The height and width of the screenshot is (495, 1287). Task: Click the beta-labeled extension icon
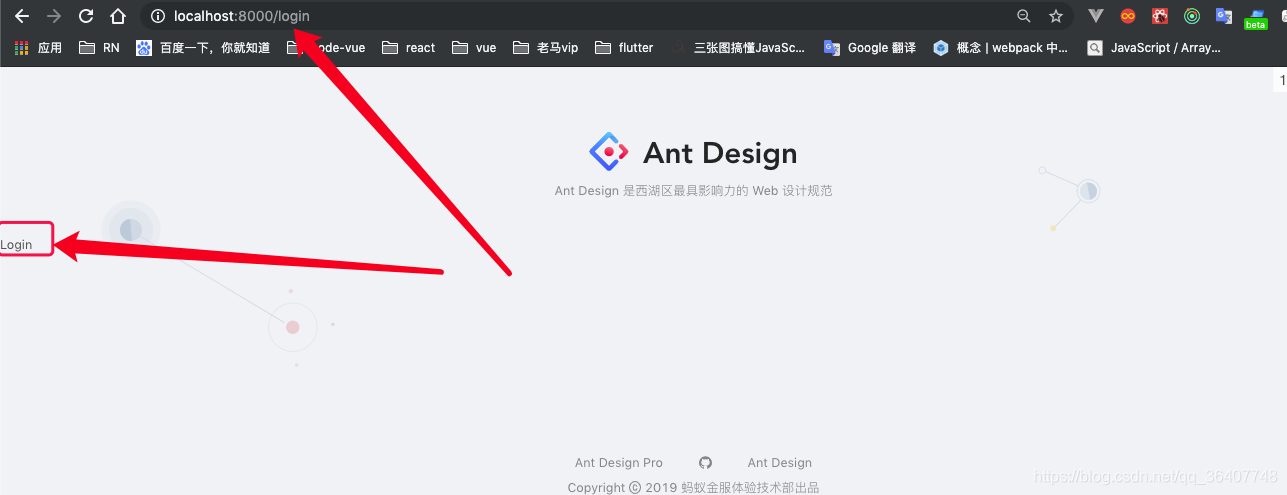tap(1256, 18)
